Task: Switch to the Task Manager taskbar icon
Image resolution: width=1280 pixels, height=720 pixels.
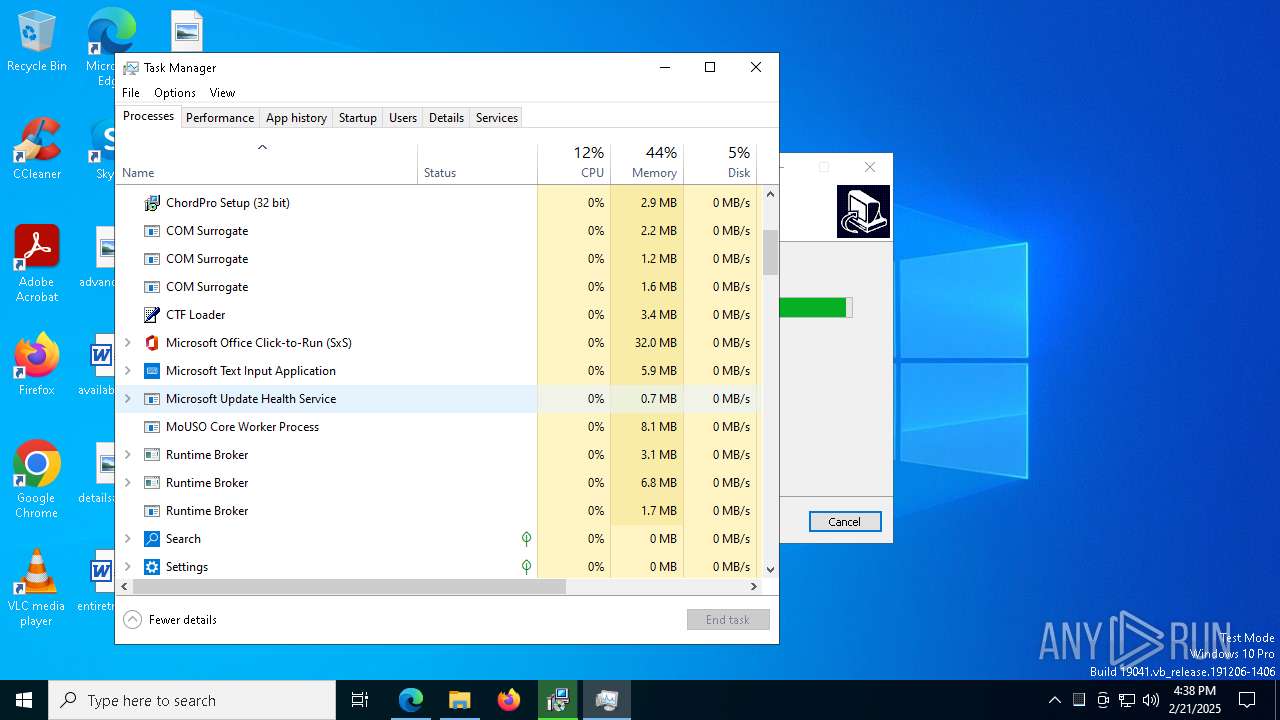Action: [x=607, y=700]
